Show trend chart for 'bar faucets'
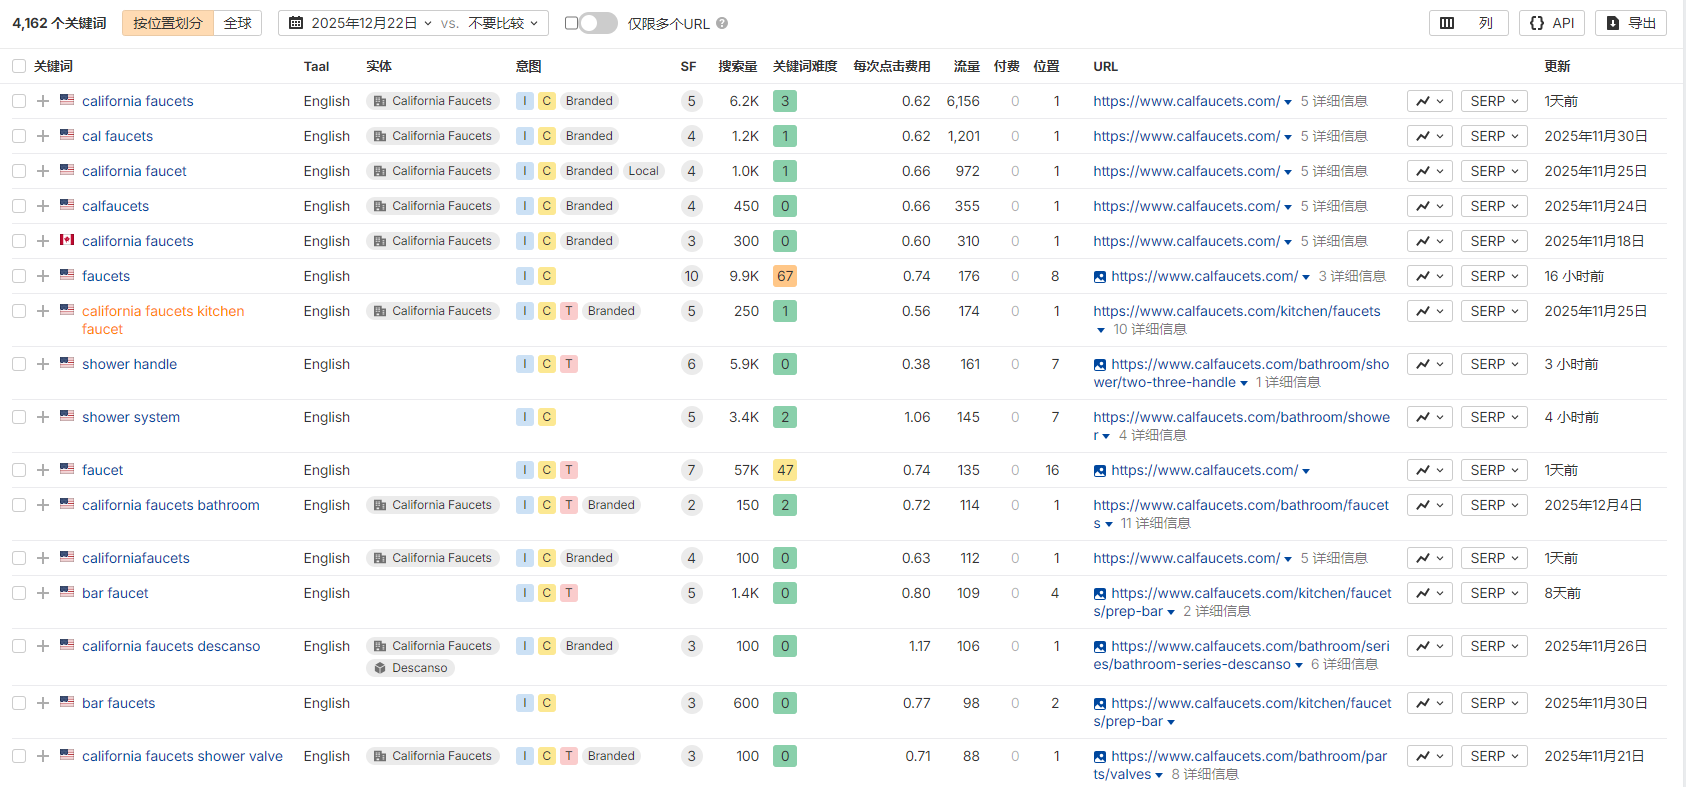 tap(1430, 703)
